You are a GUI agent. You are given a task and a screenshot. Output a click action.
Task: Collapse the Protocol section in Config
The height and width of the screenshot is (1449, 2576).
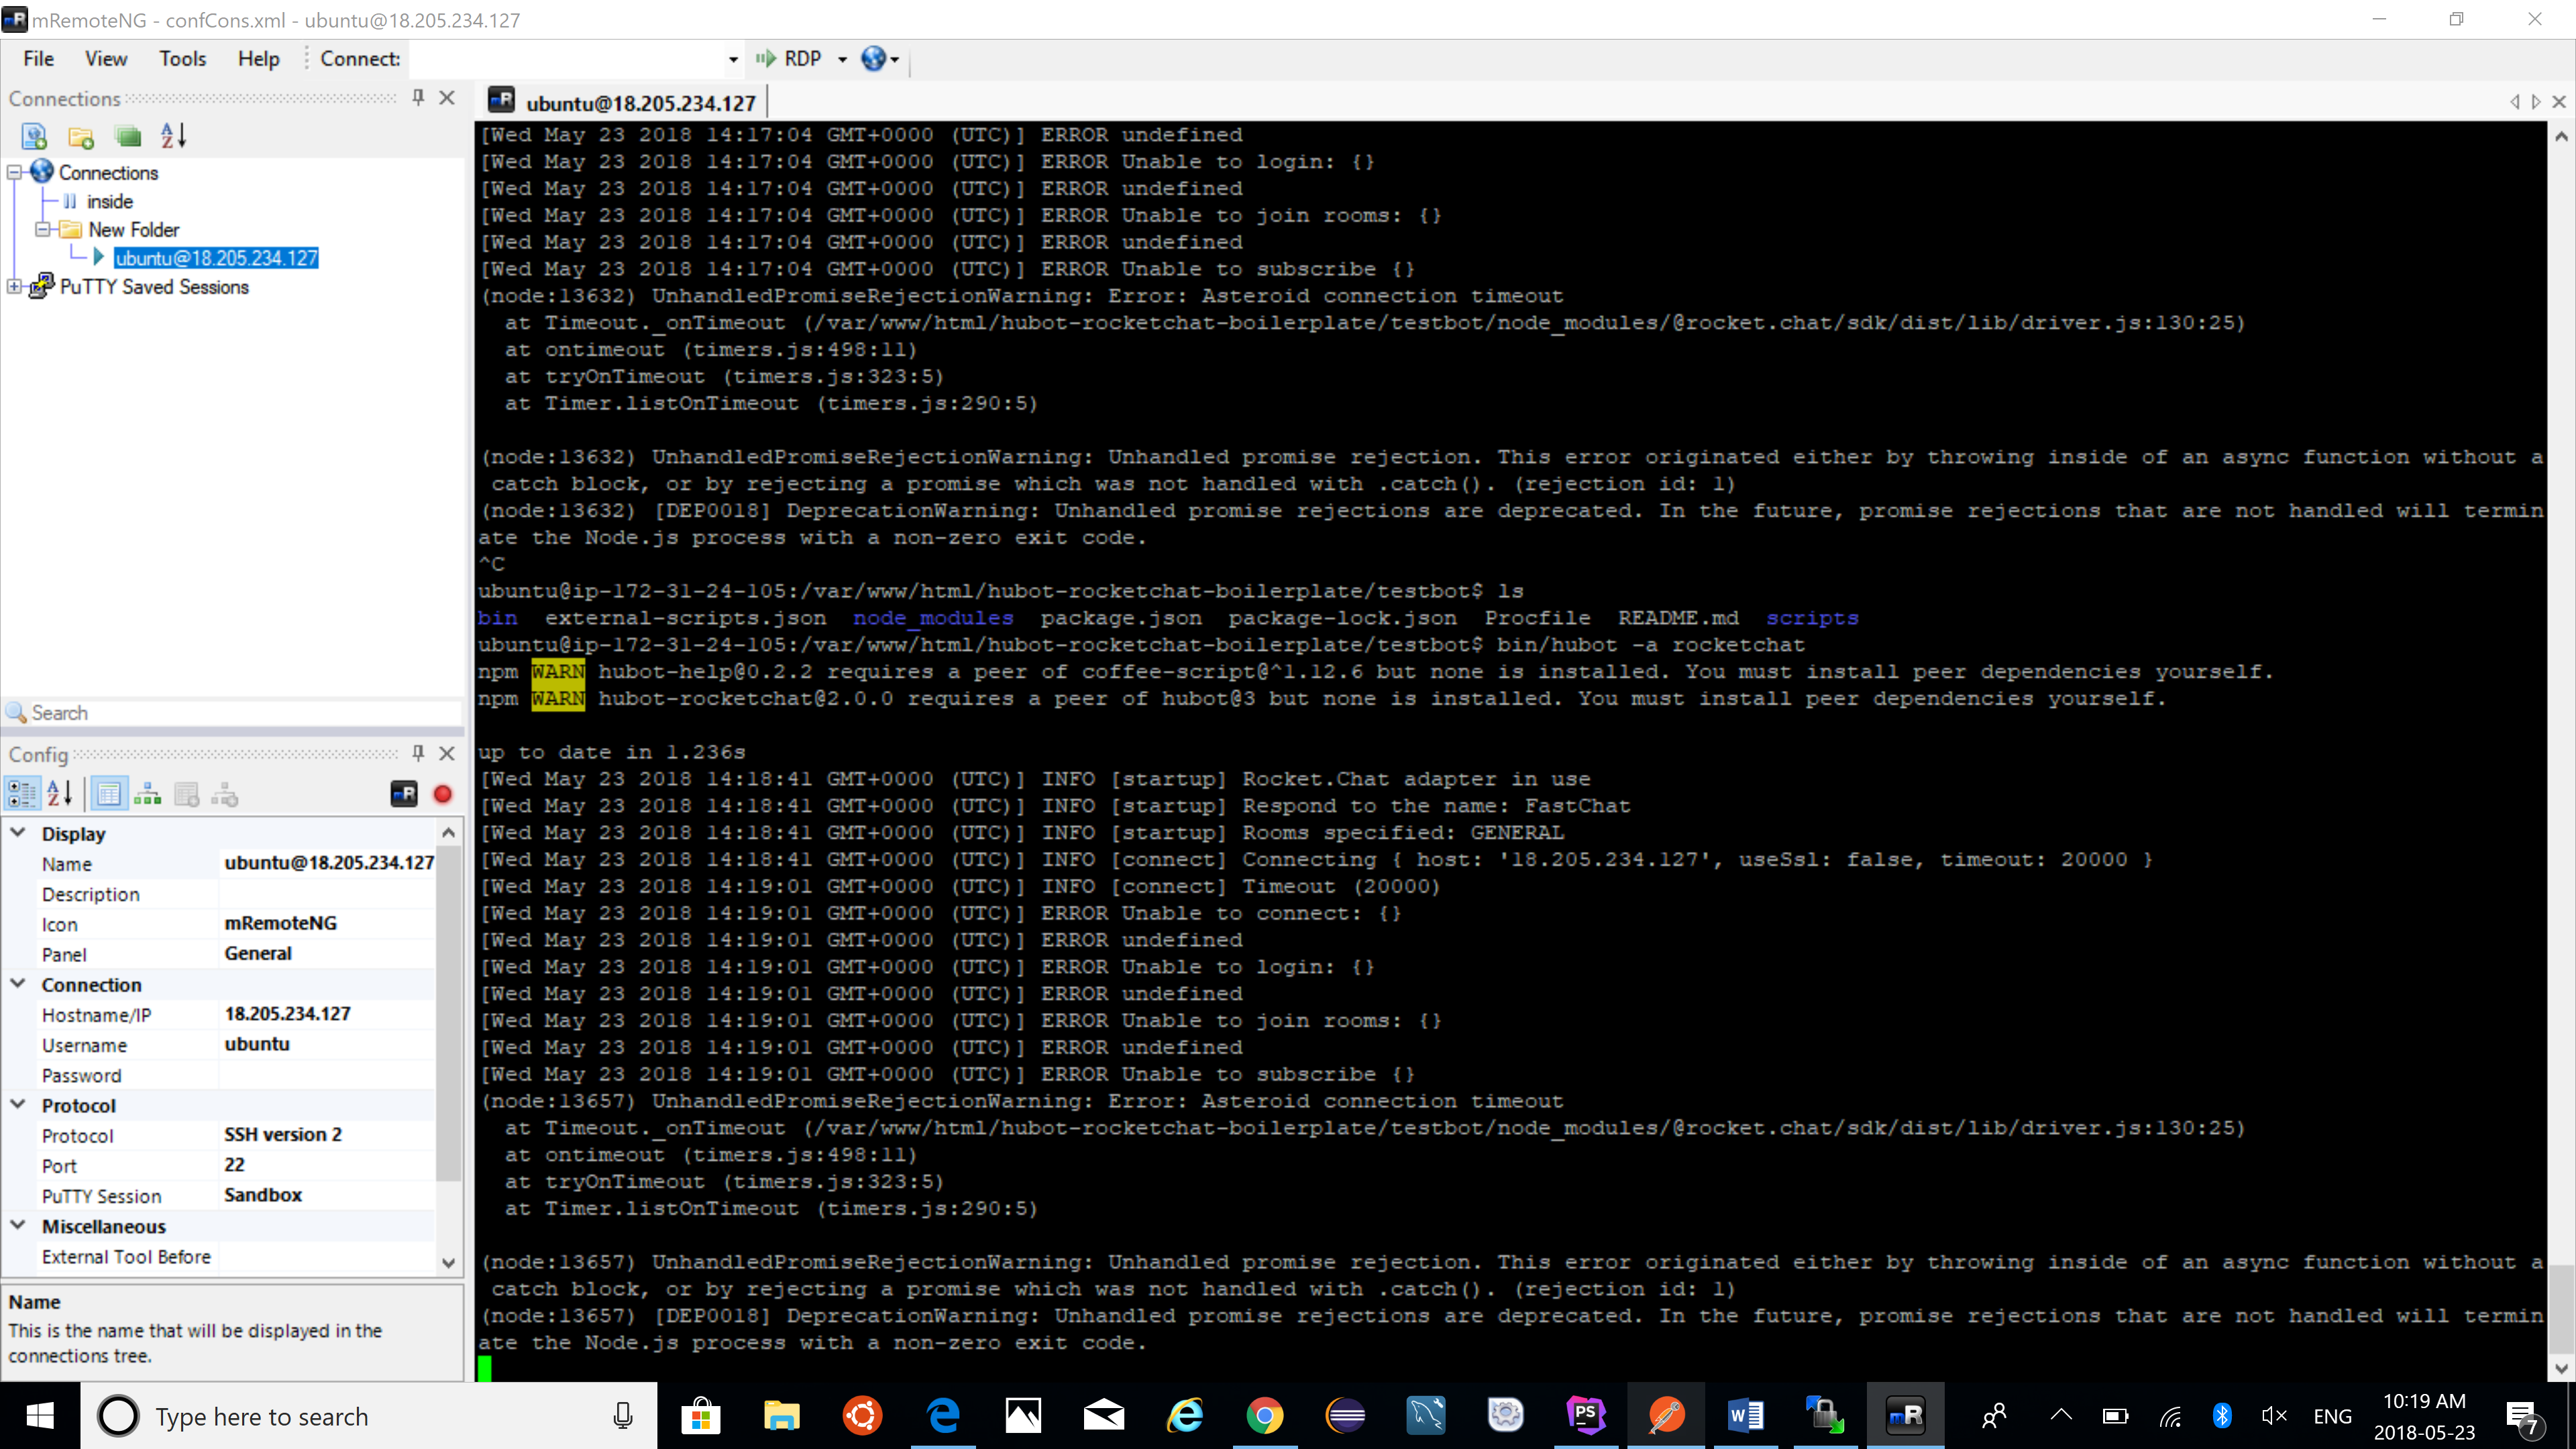tap(17, 1105)
